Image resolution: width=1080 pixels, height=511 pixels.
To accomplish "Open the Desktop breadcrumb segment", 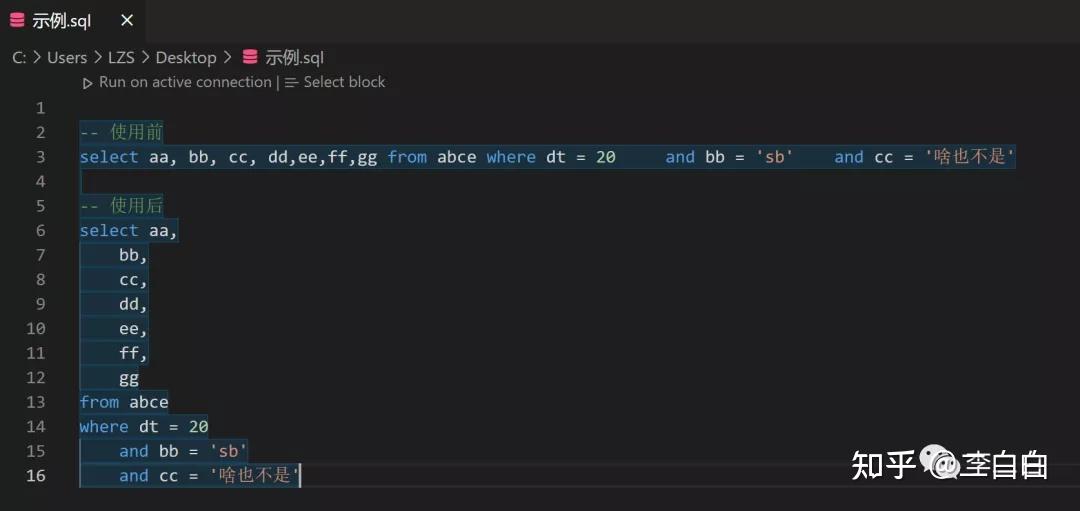I will pos(186,58).
